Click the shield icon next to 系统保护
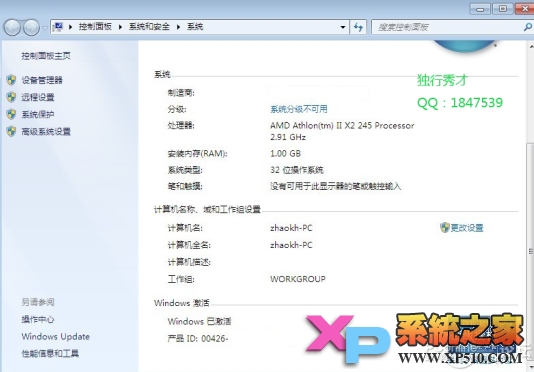The width and height of the screenshot is (534, 372). (x=11, y=114)
